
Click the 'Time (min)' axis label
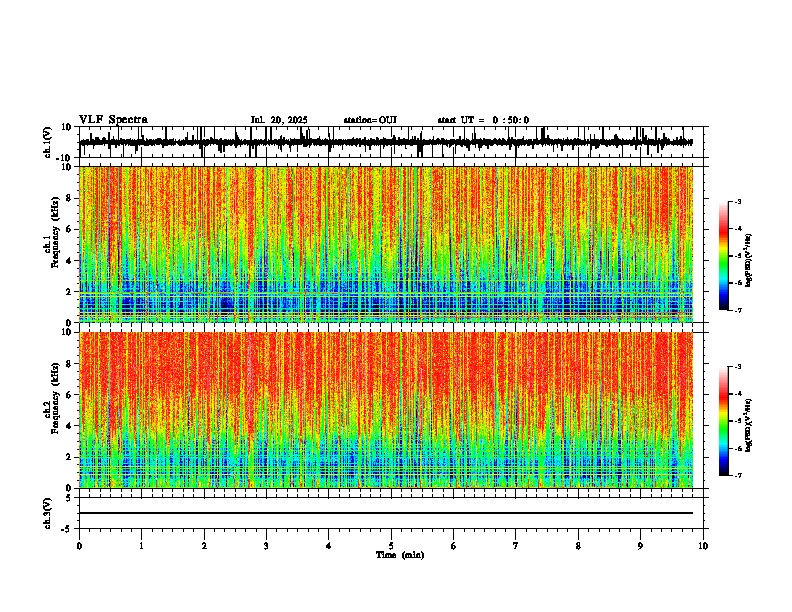[x=400, y=555]
